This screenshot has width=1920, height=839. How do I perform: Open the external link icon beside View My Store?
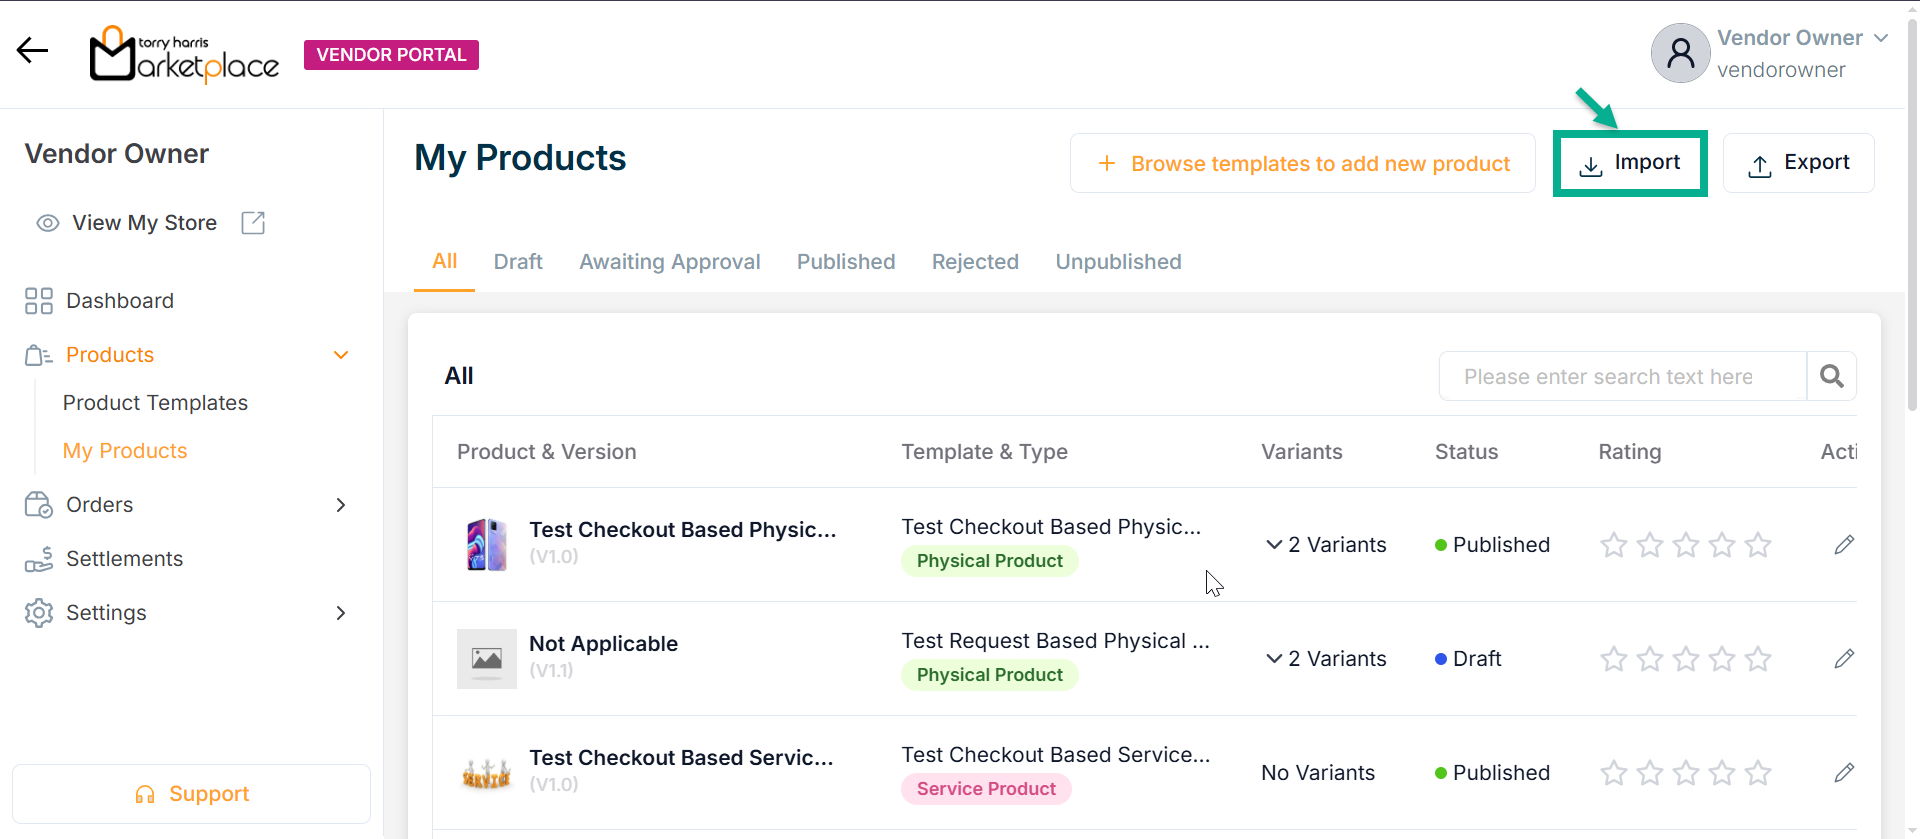pyautogui.click(x=253, y=223)
